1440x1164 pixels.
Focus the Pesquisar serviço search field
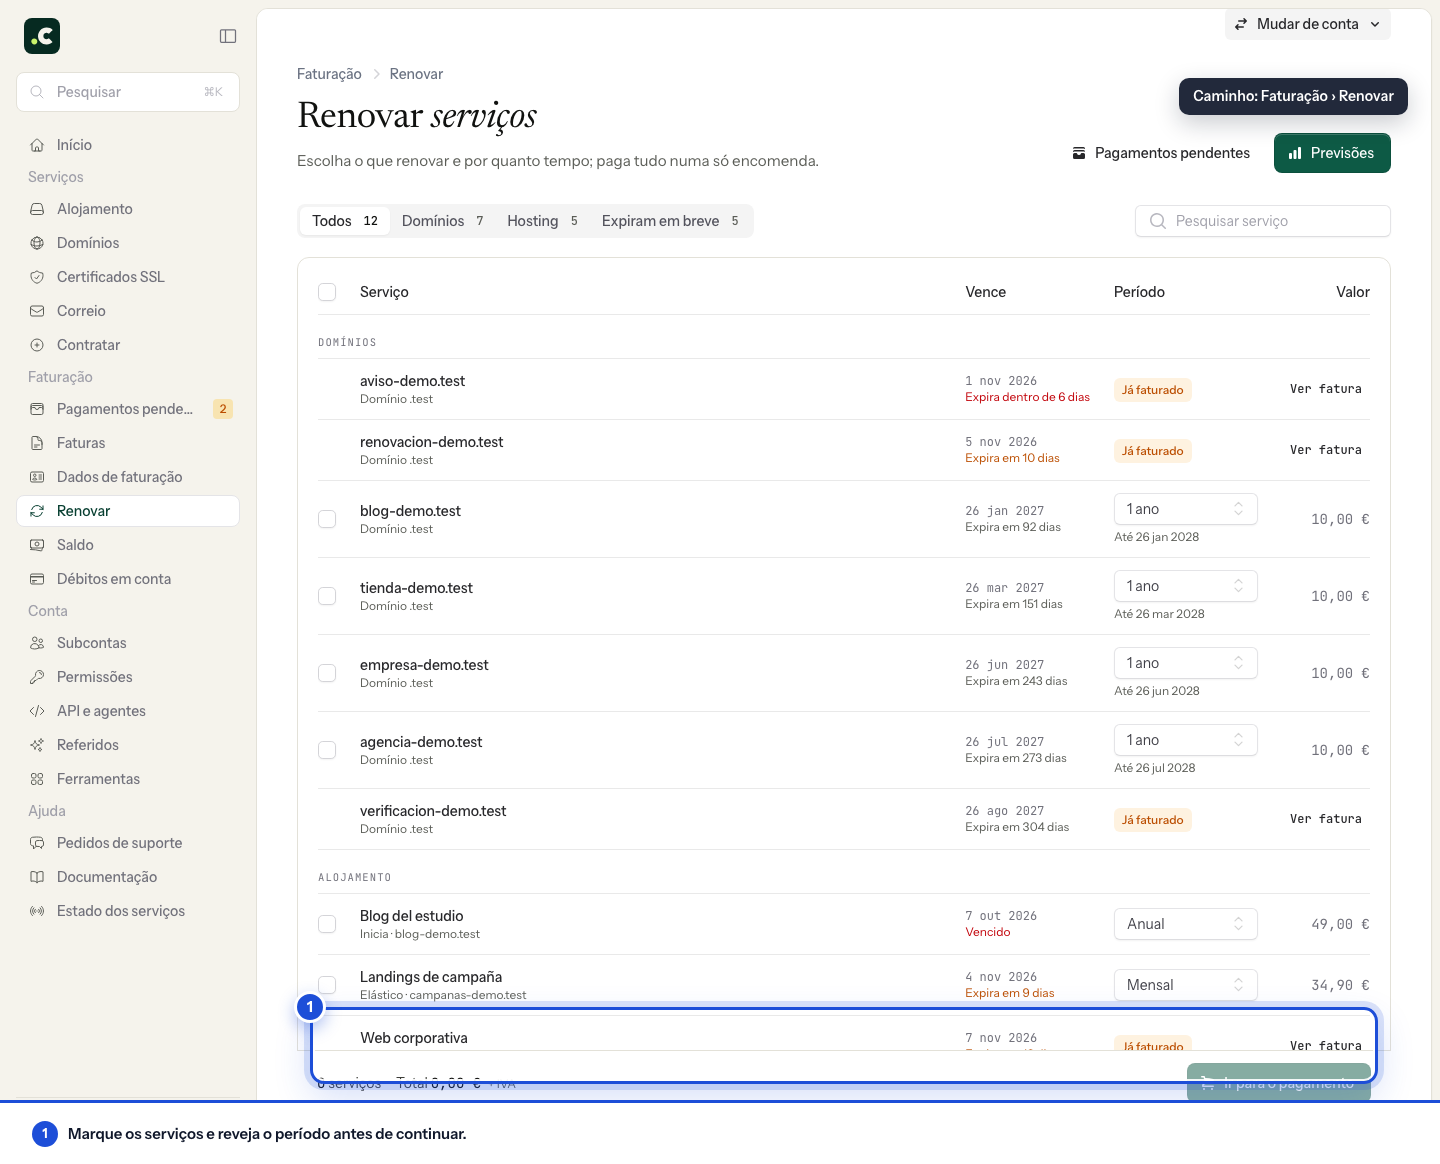[1262, 221]
